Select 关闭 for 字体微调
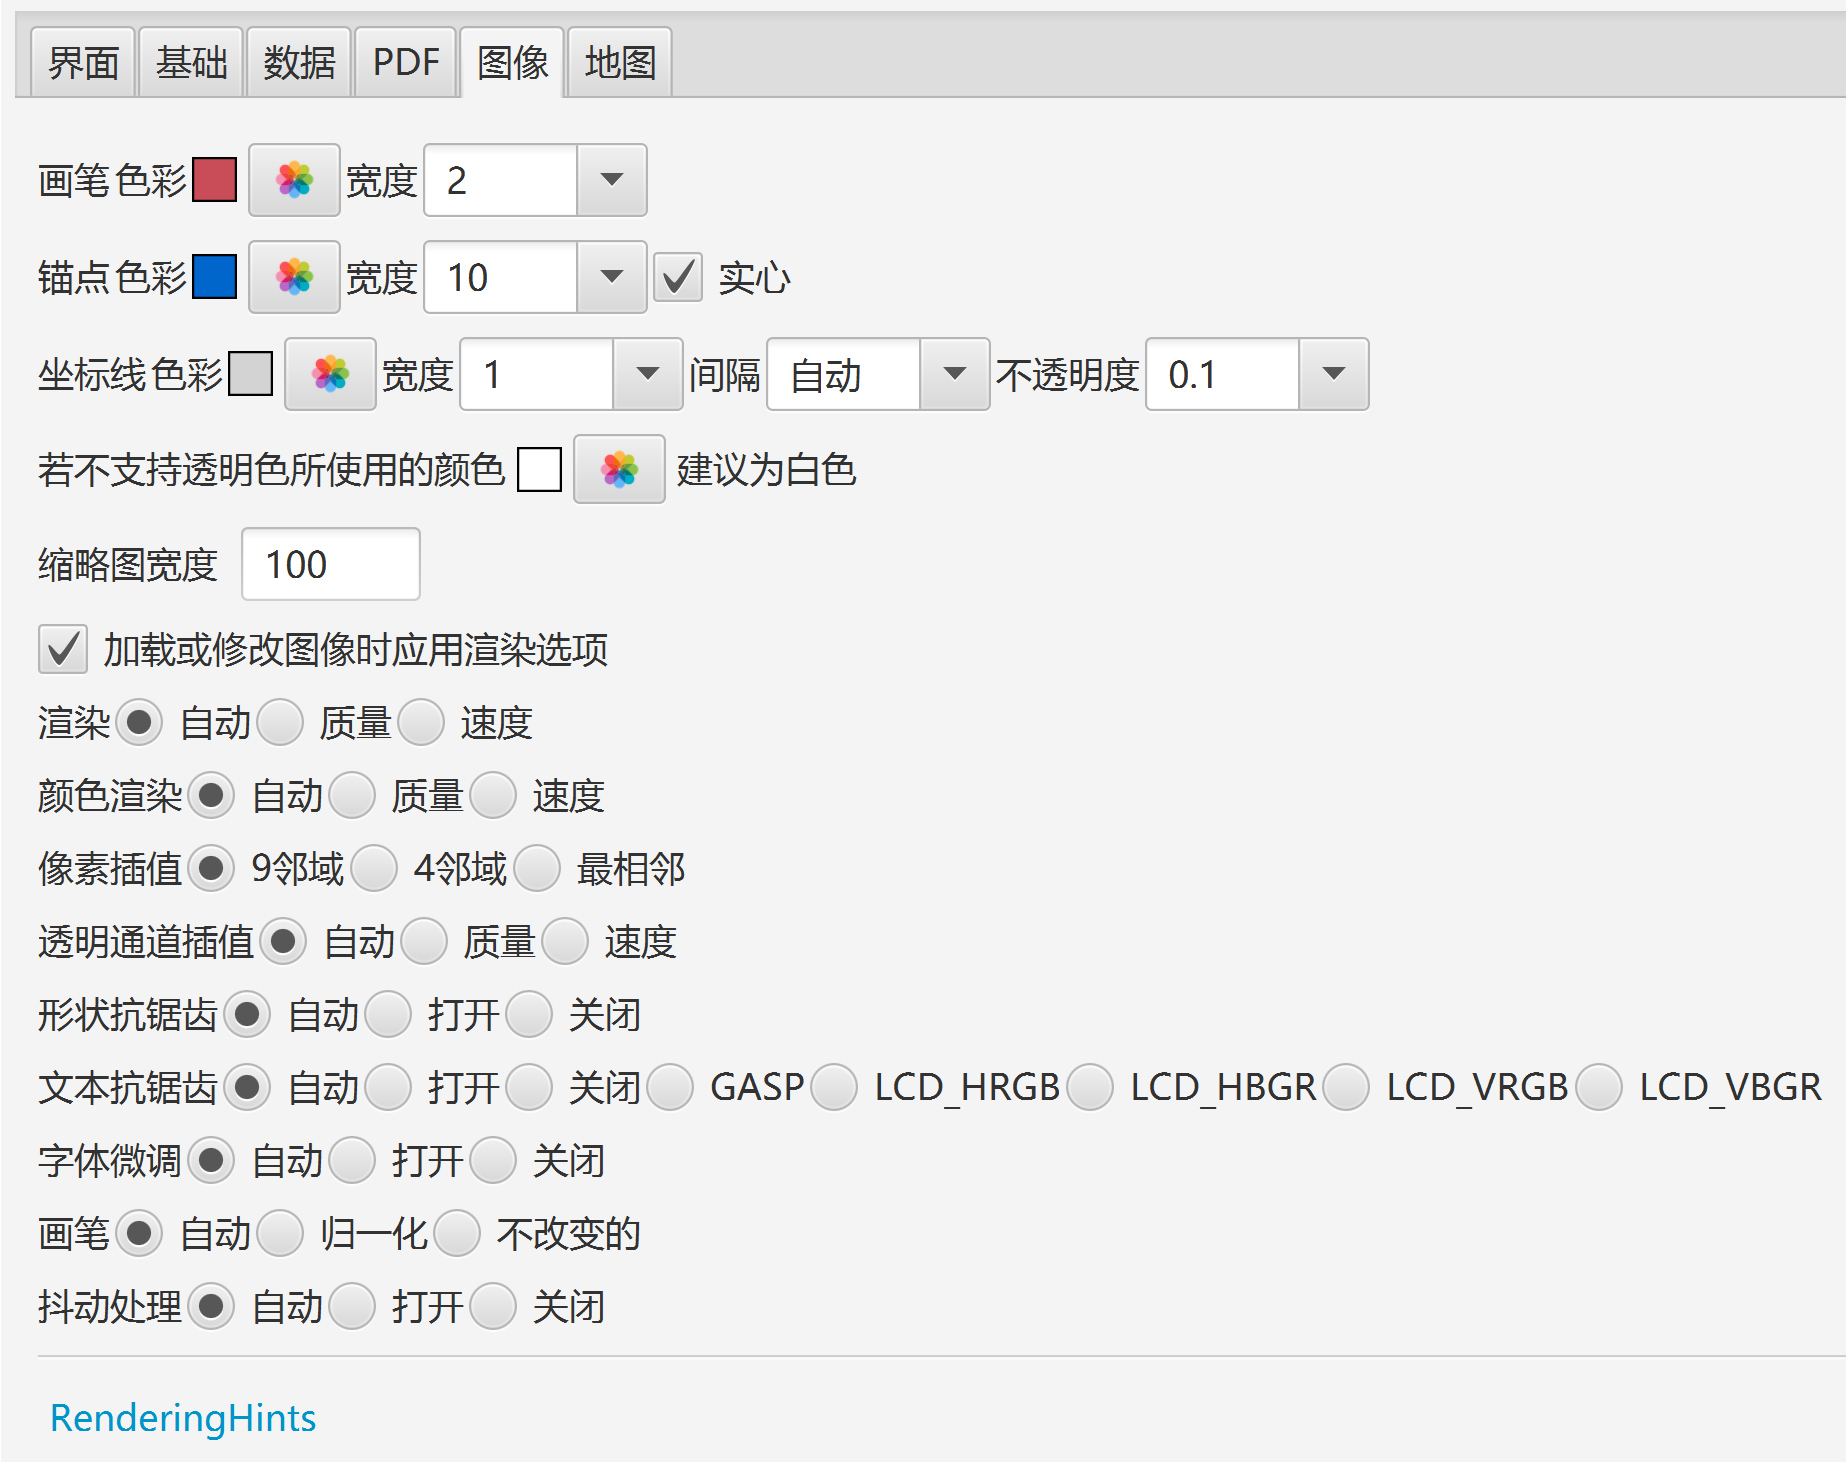This screenshot has width=1846, height=1463. [x=493, y=1160]
